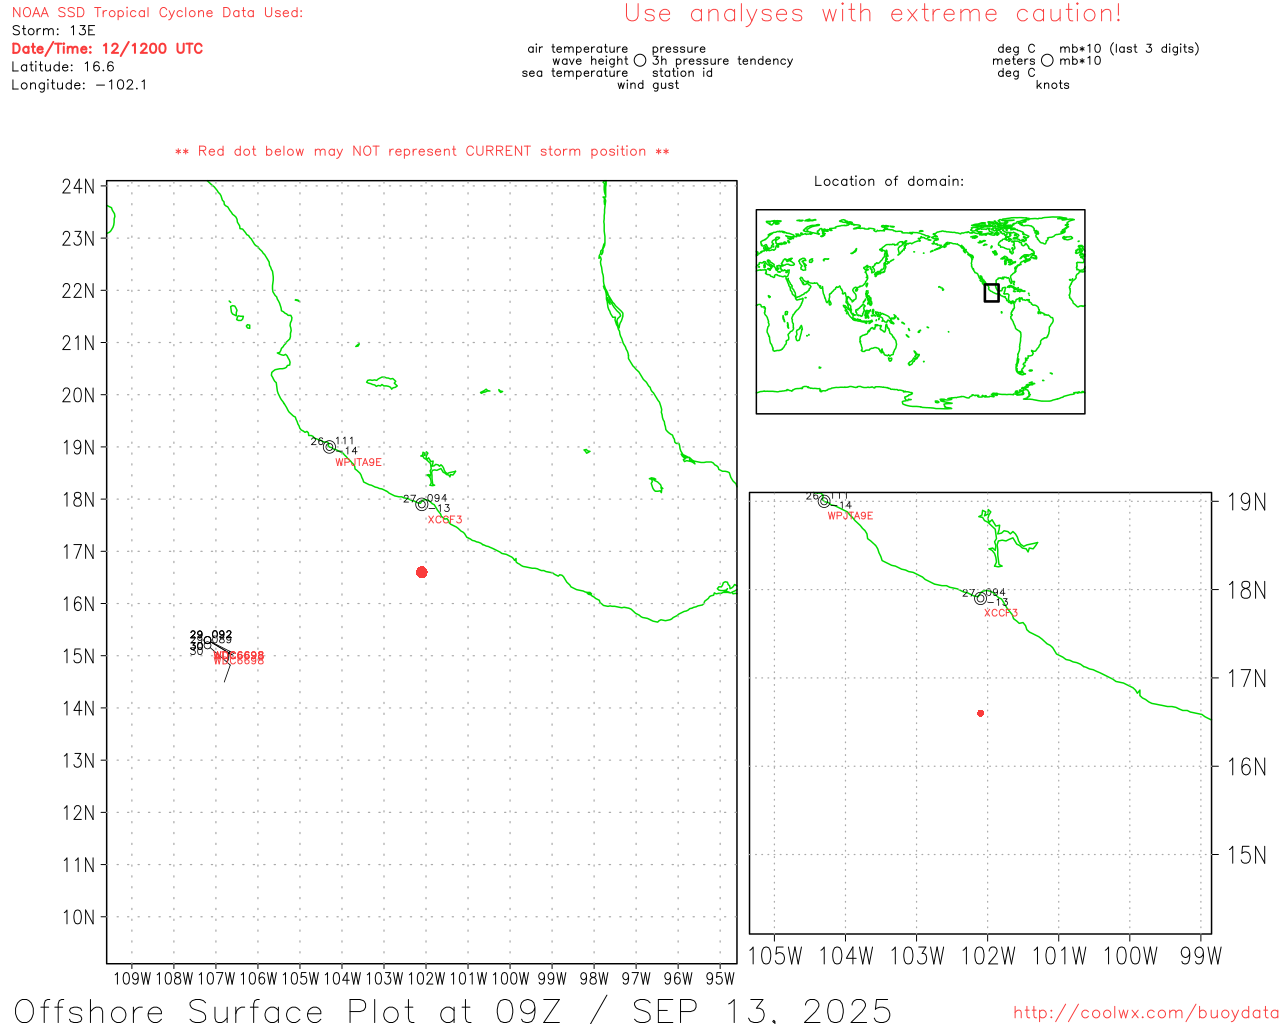The image size is (1280, 1024).
Task: Click the 'wind gust' legend label
Action: (x=648, y=85)
